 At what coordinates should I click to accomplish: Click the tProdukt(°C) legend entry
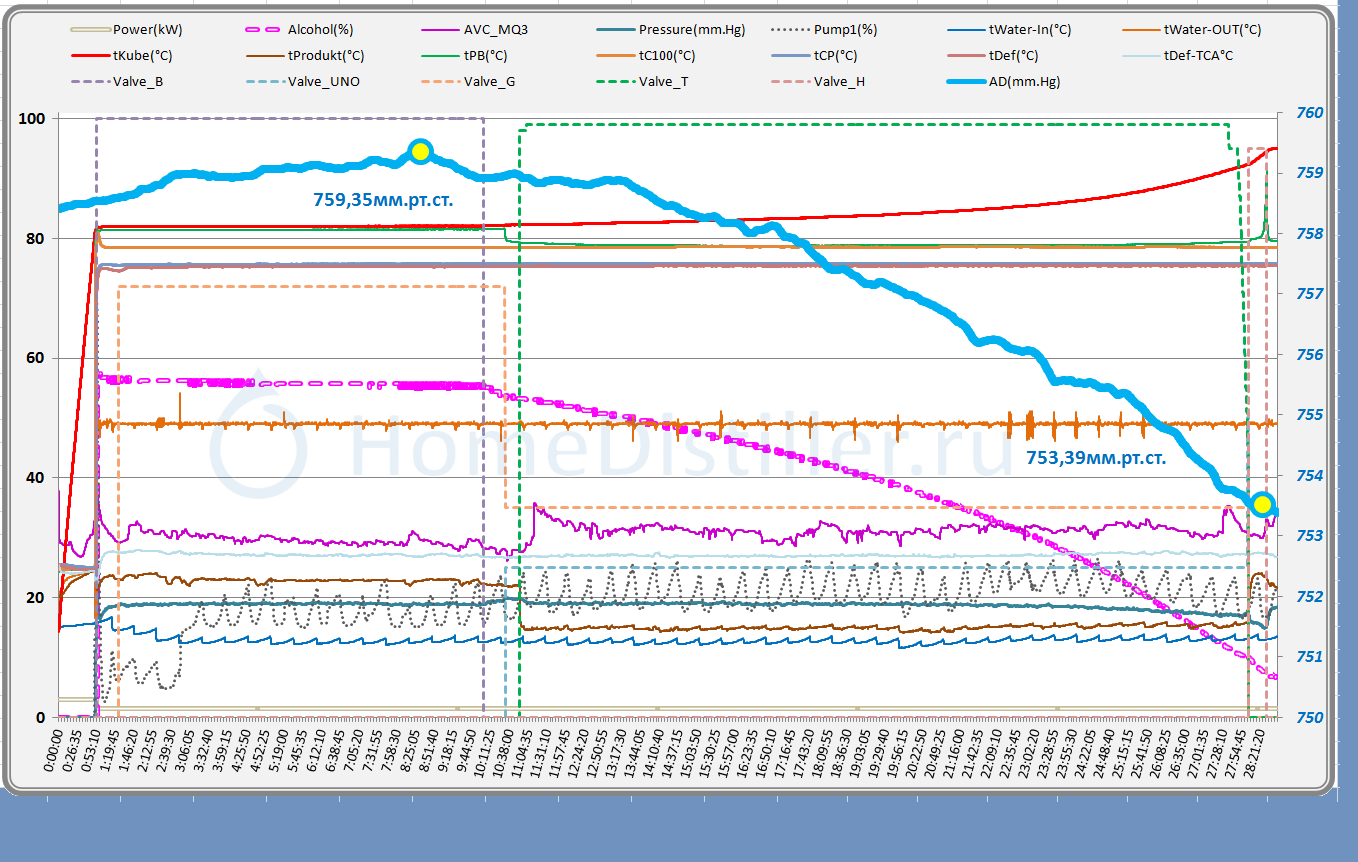[x=324, y=56]
